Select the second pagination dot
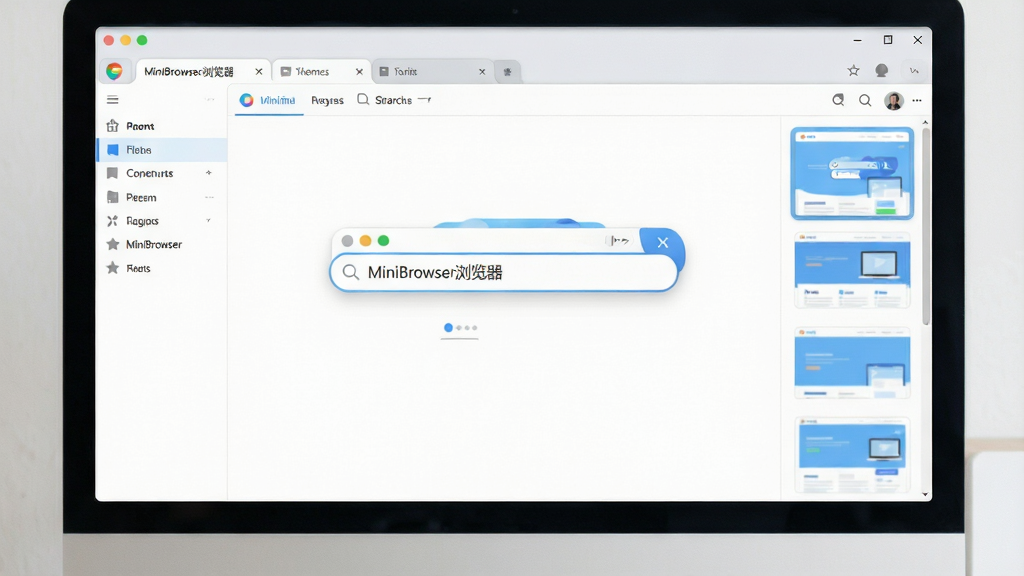 coord(458,328)
